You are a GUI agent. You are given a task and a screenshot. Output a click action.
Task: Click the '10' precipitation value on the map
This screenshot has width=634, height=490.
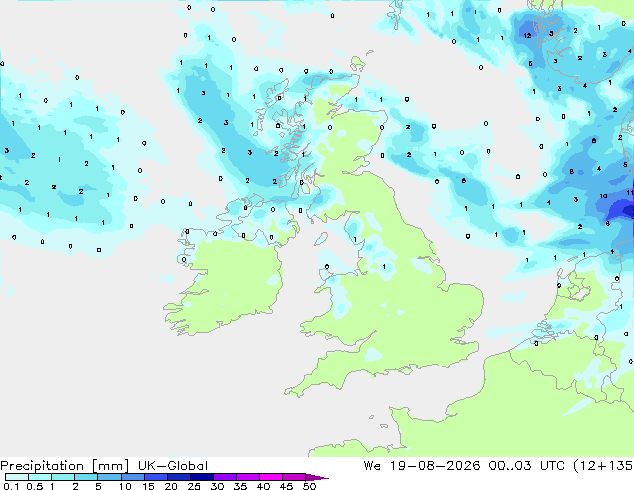(x=603, y=196)
